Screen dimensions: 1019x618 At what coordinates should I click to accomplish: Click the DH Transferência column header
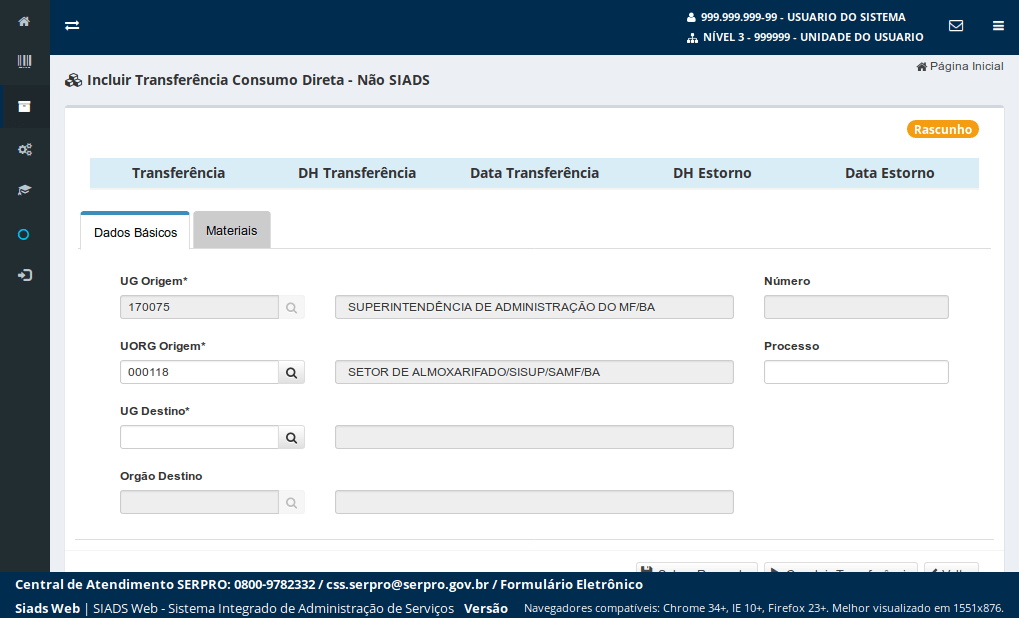(357, 173)
